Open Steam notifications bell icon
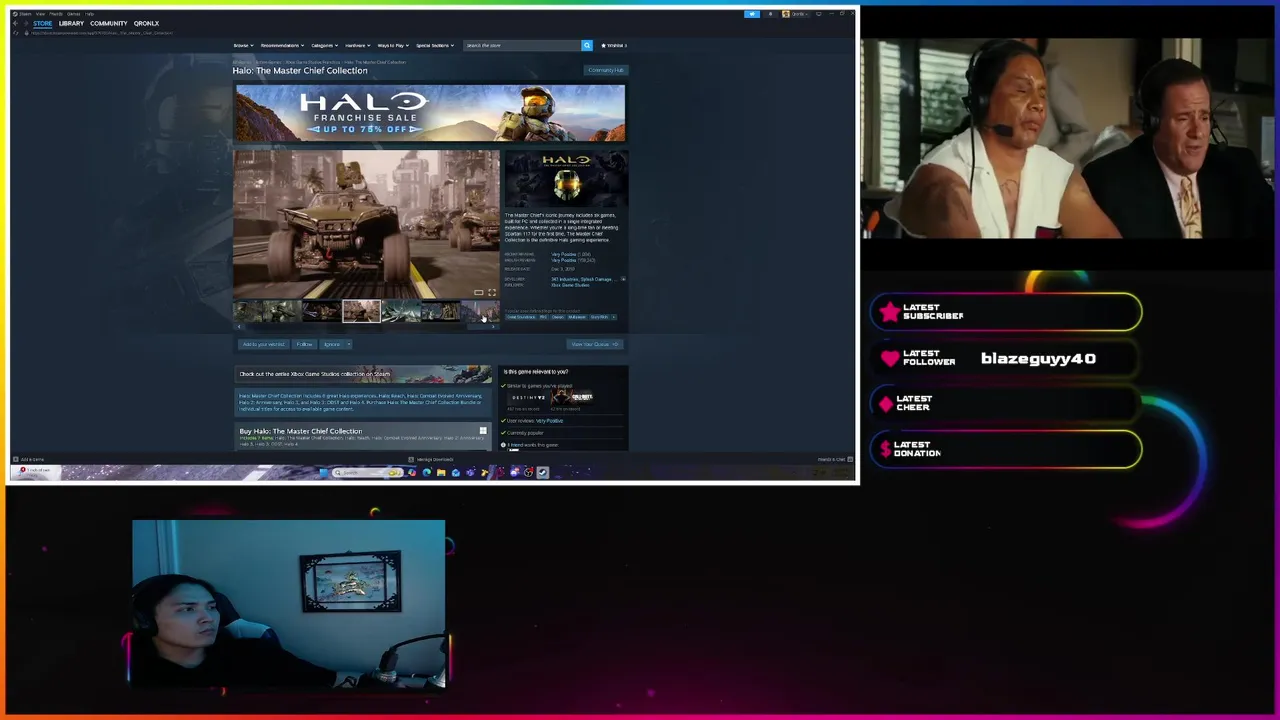This screenshot has height=720, width=1280. 770,14
